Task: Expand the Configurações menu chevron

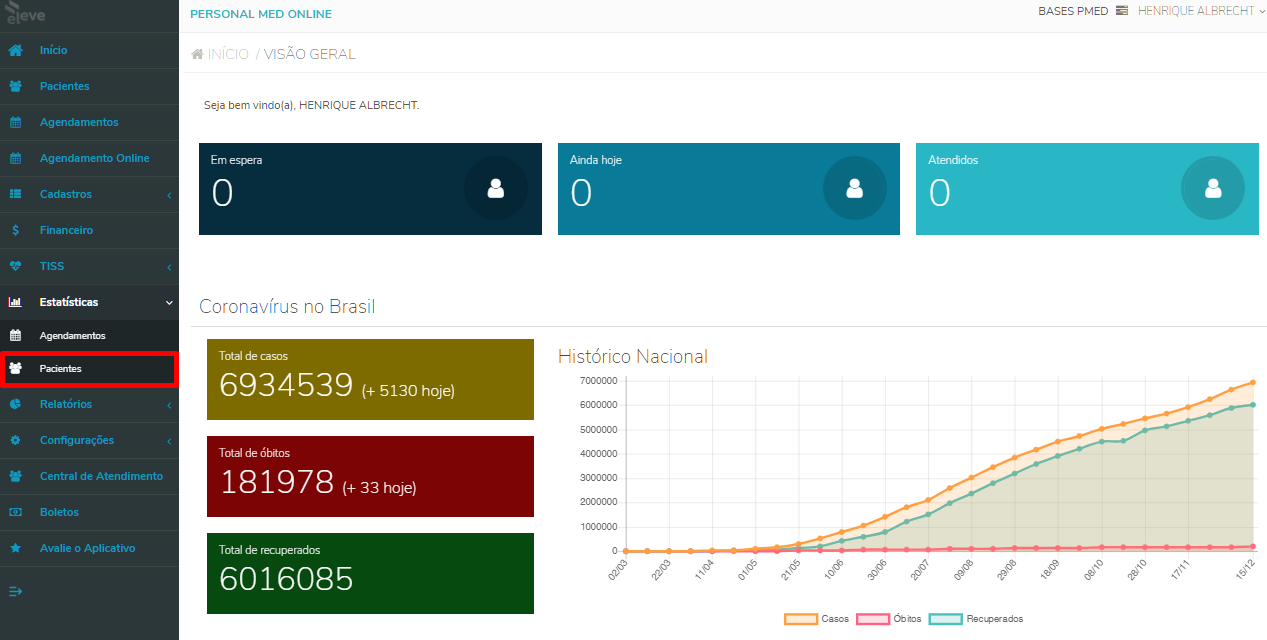Action: 169,441
